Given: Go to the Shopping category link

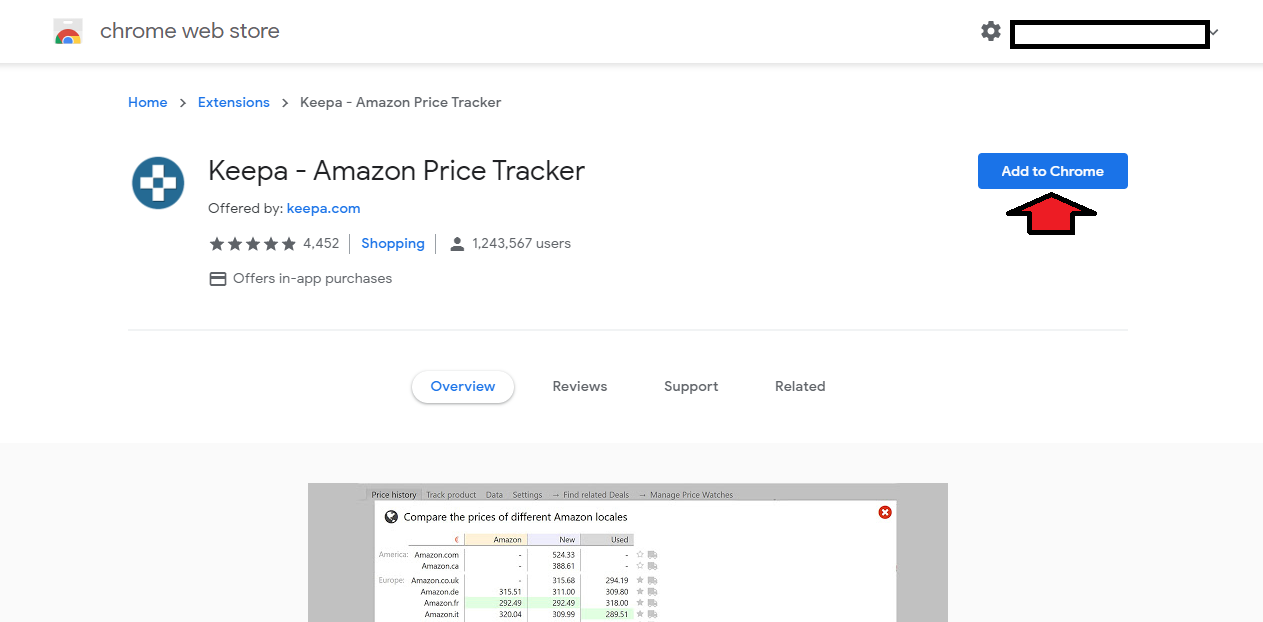Looking at the screenshot, I should tap(392, 243).
